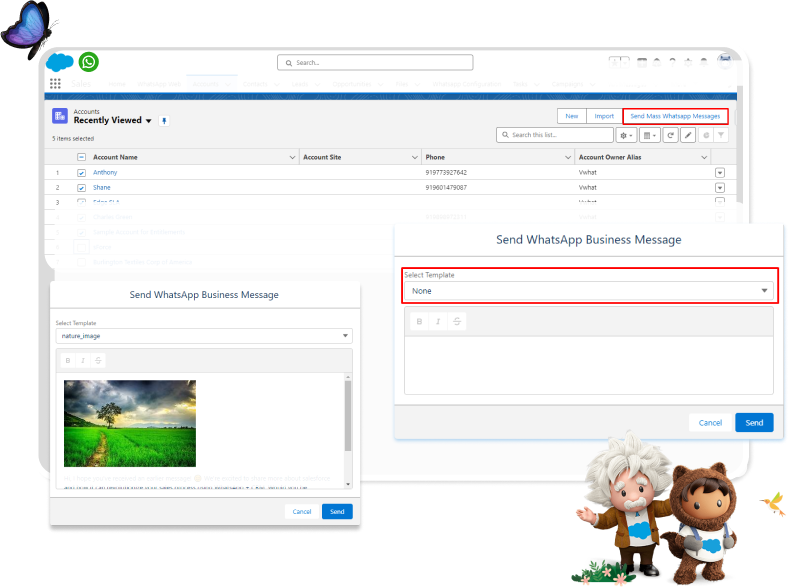Screen dimensions: 789x587
Task: Click phone number 919773927642
Action: [446, 173]
